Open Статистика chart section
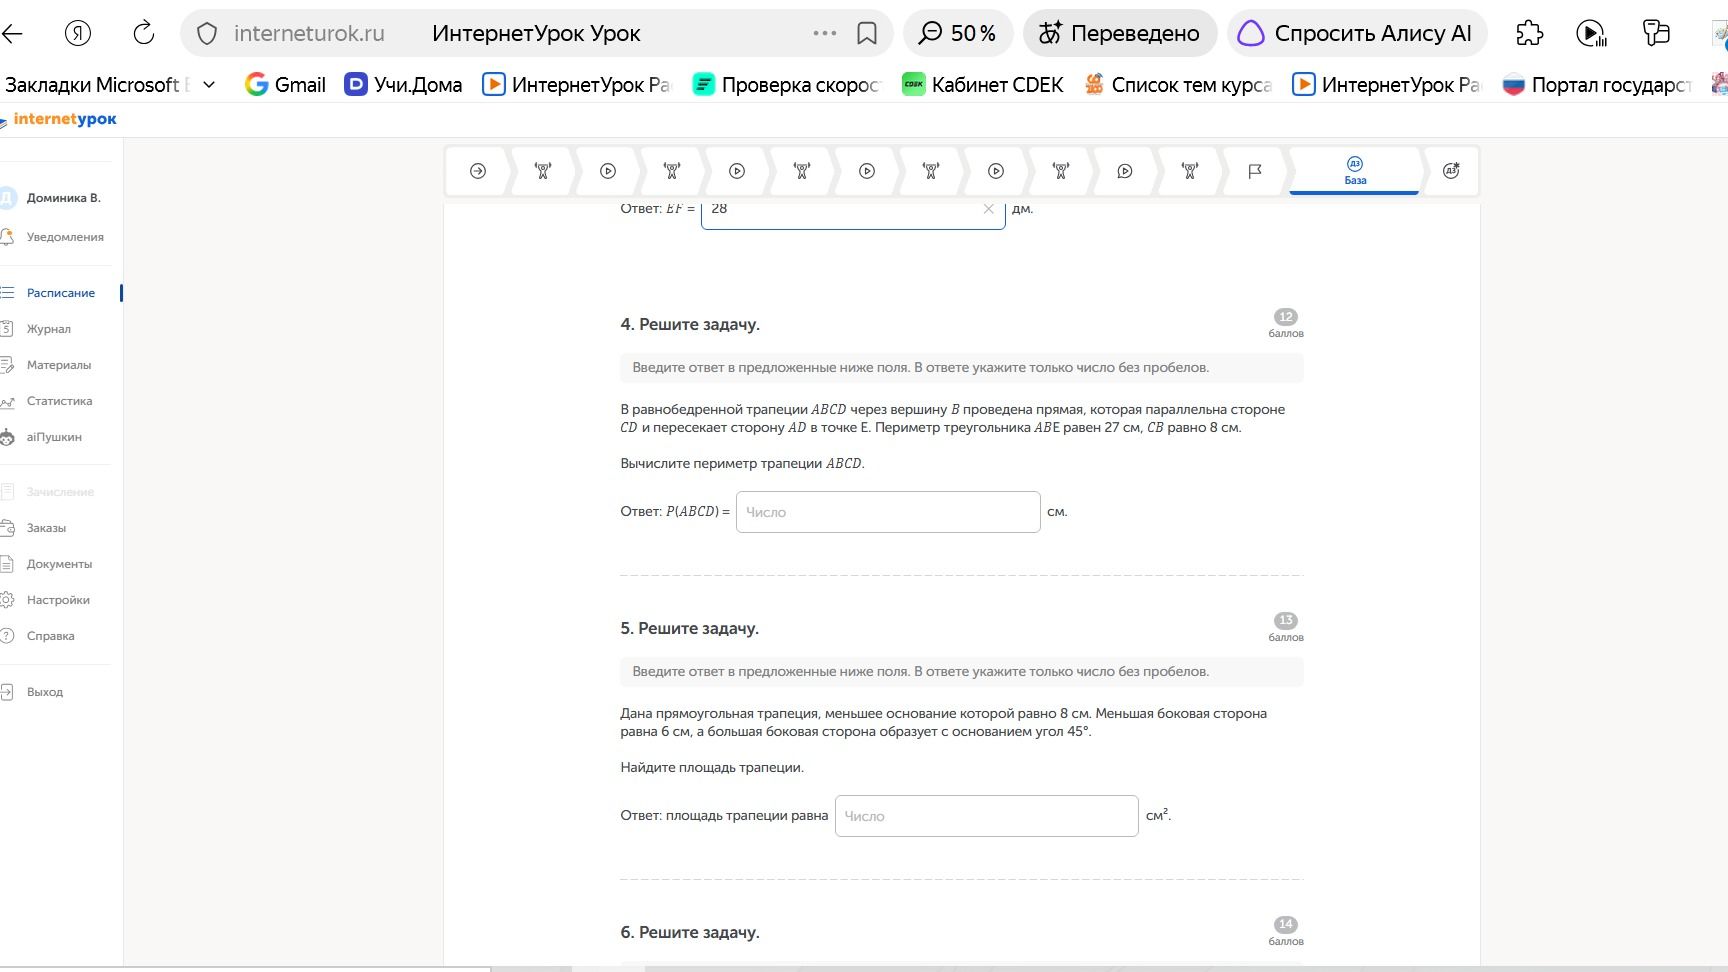1728x972 pixels. click(x=59, y=401)
